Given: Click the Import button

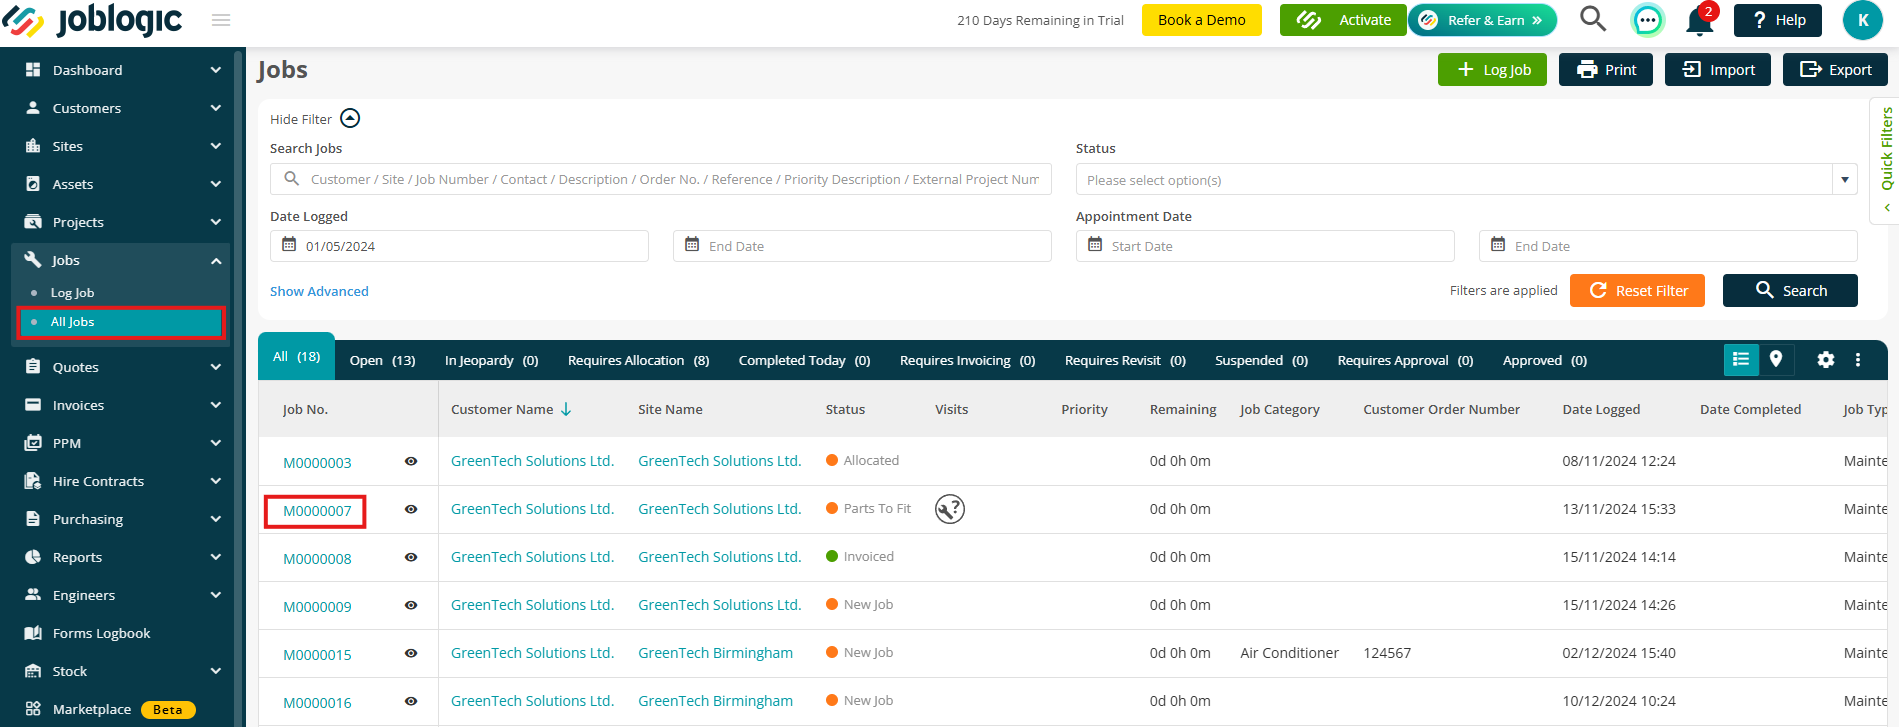Looking at the screenshot, I should point(1718,69).
